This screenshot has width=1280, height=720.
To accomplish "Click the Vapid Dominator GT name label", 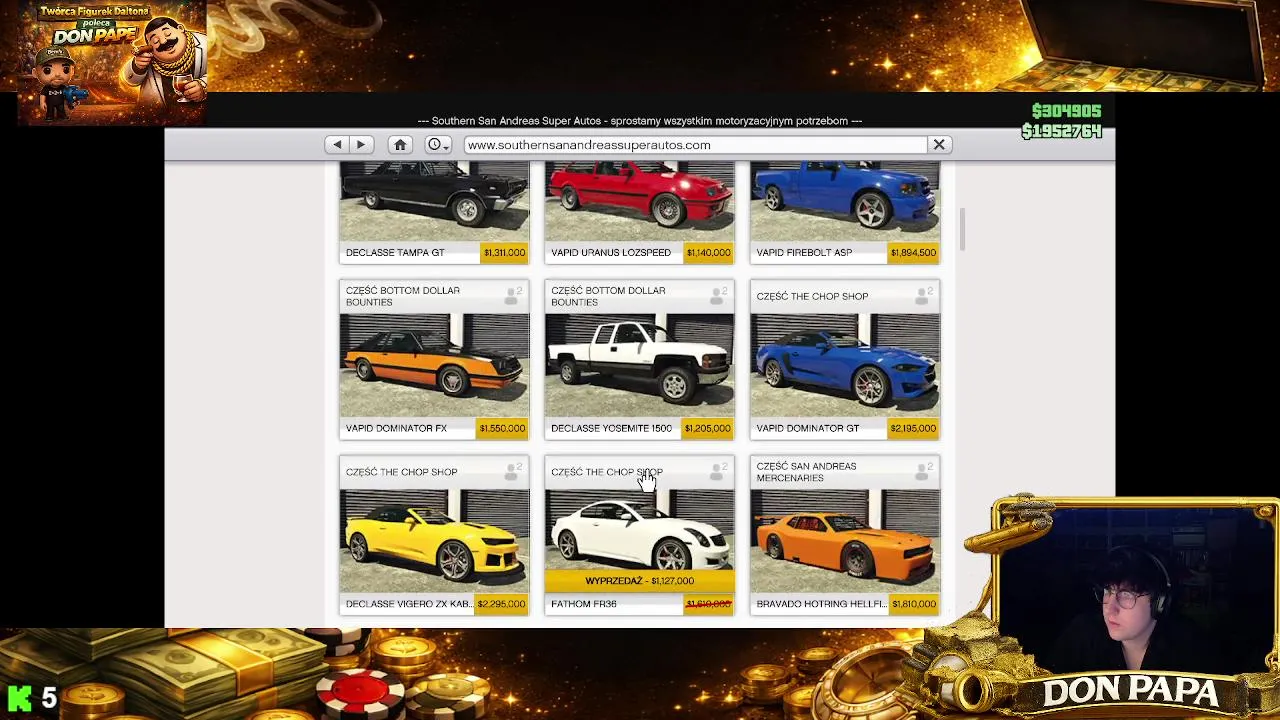I will 807,428.
